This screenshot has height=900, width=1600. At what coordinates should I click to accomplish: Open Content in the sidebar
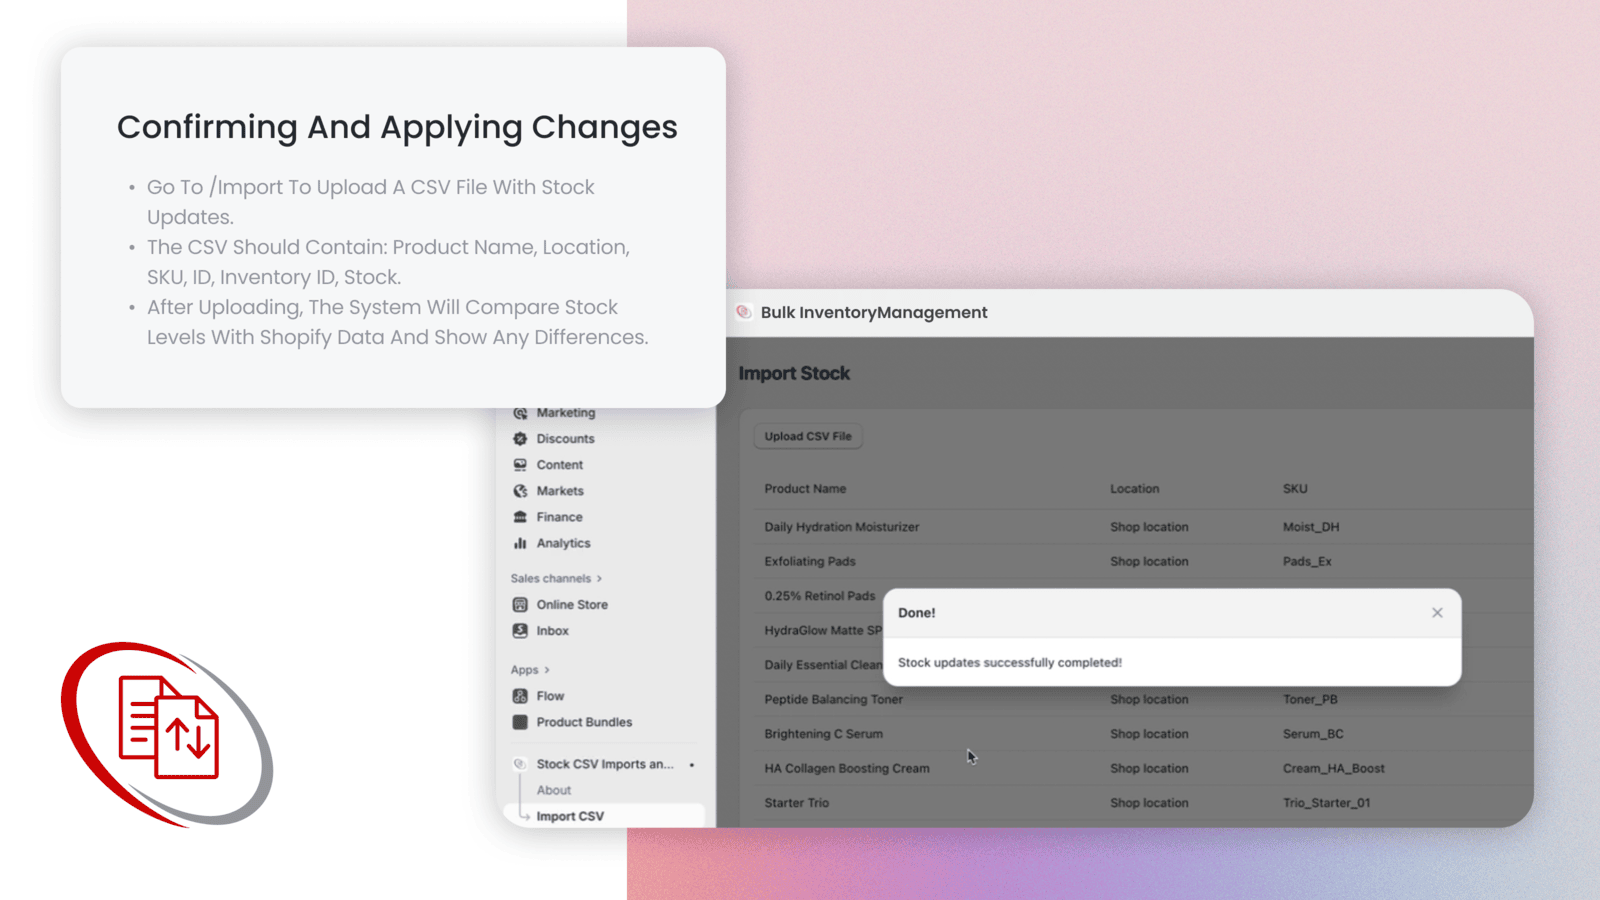tap(560, 465)
